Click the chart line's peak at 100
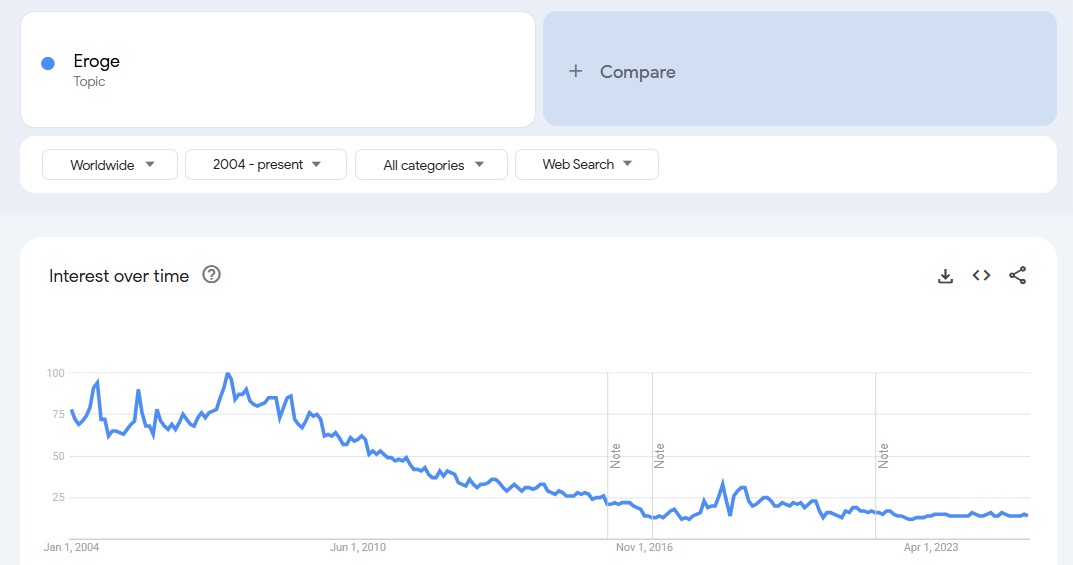The width and height of the screenshot is (1073, 565). [228, 374]
